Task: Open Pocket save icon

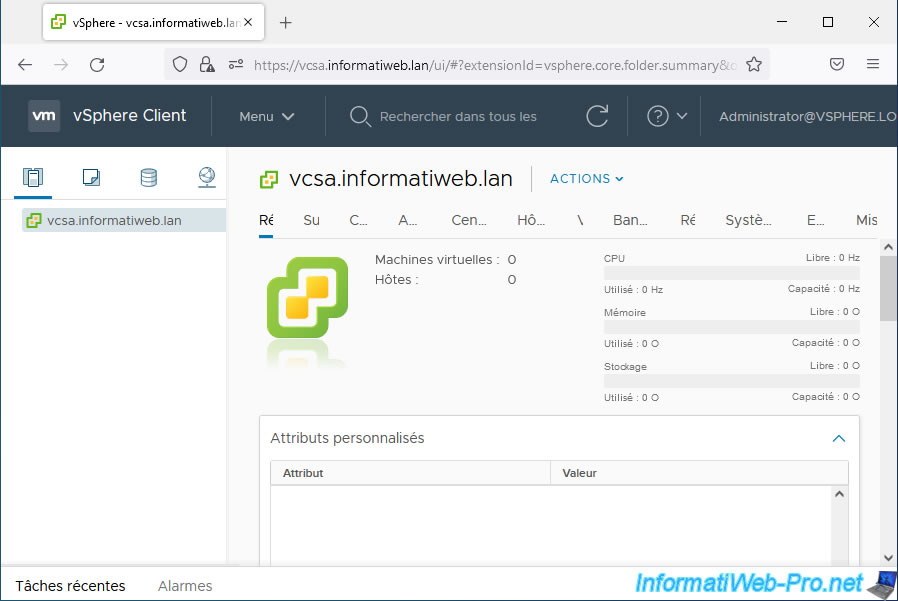Action: pos(837,64)
